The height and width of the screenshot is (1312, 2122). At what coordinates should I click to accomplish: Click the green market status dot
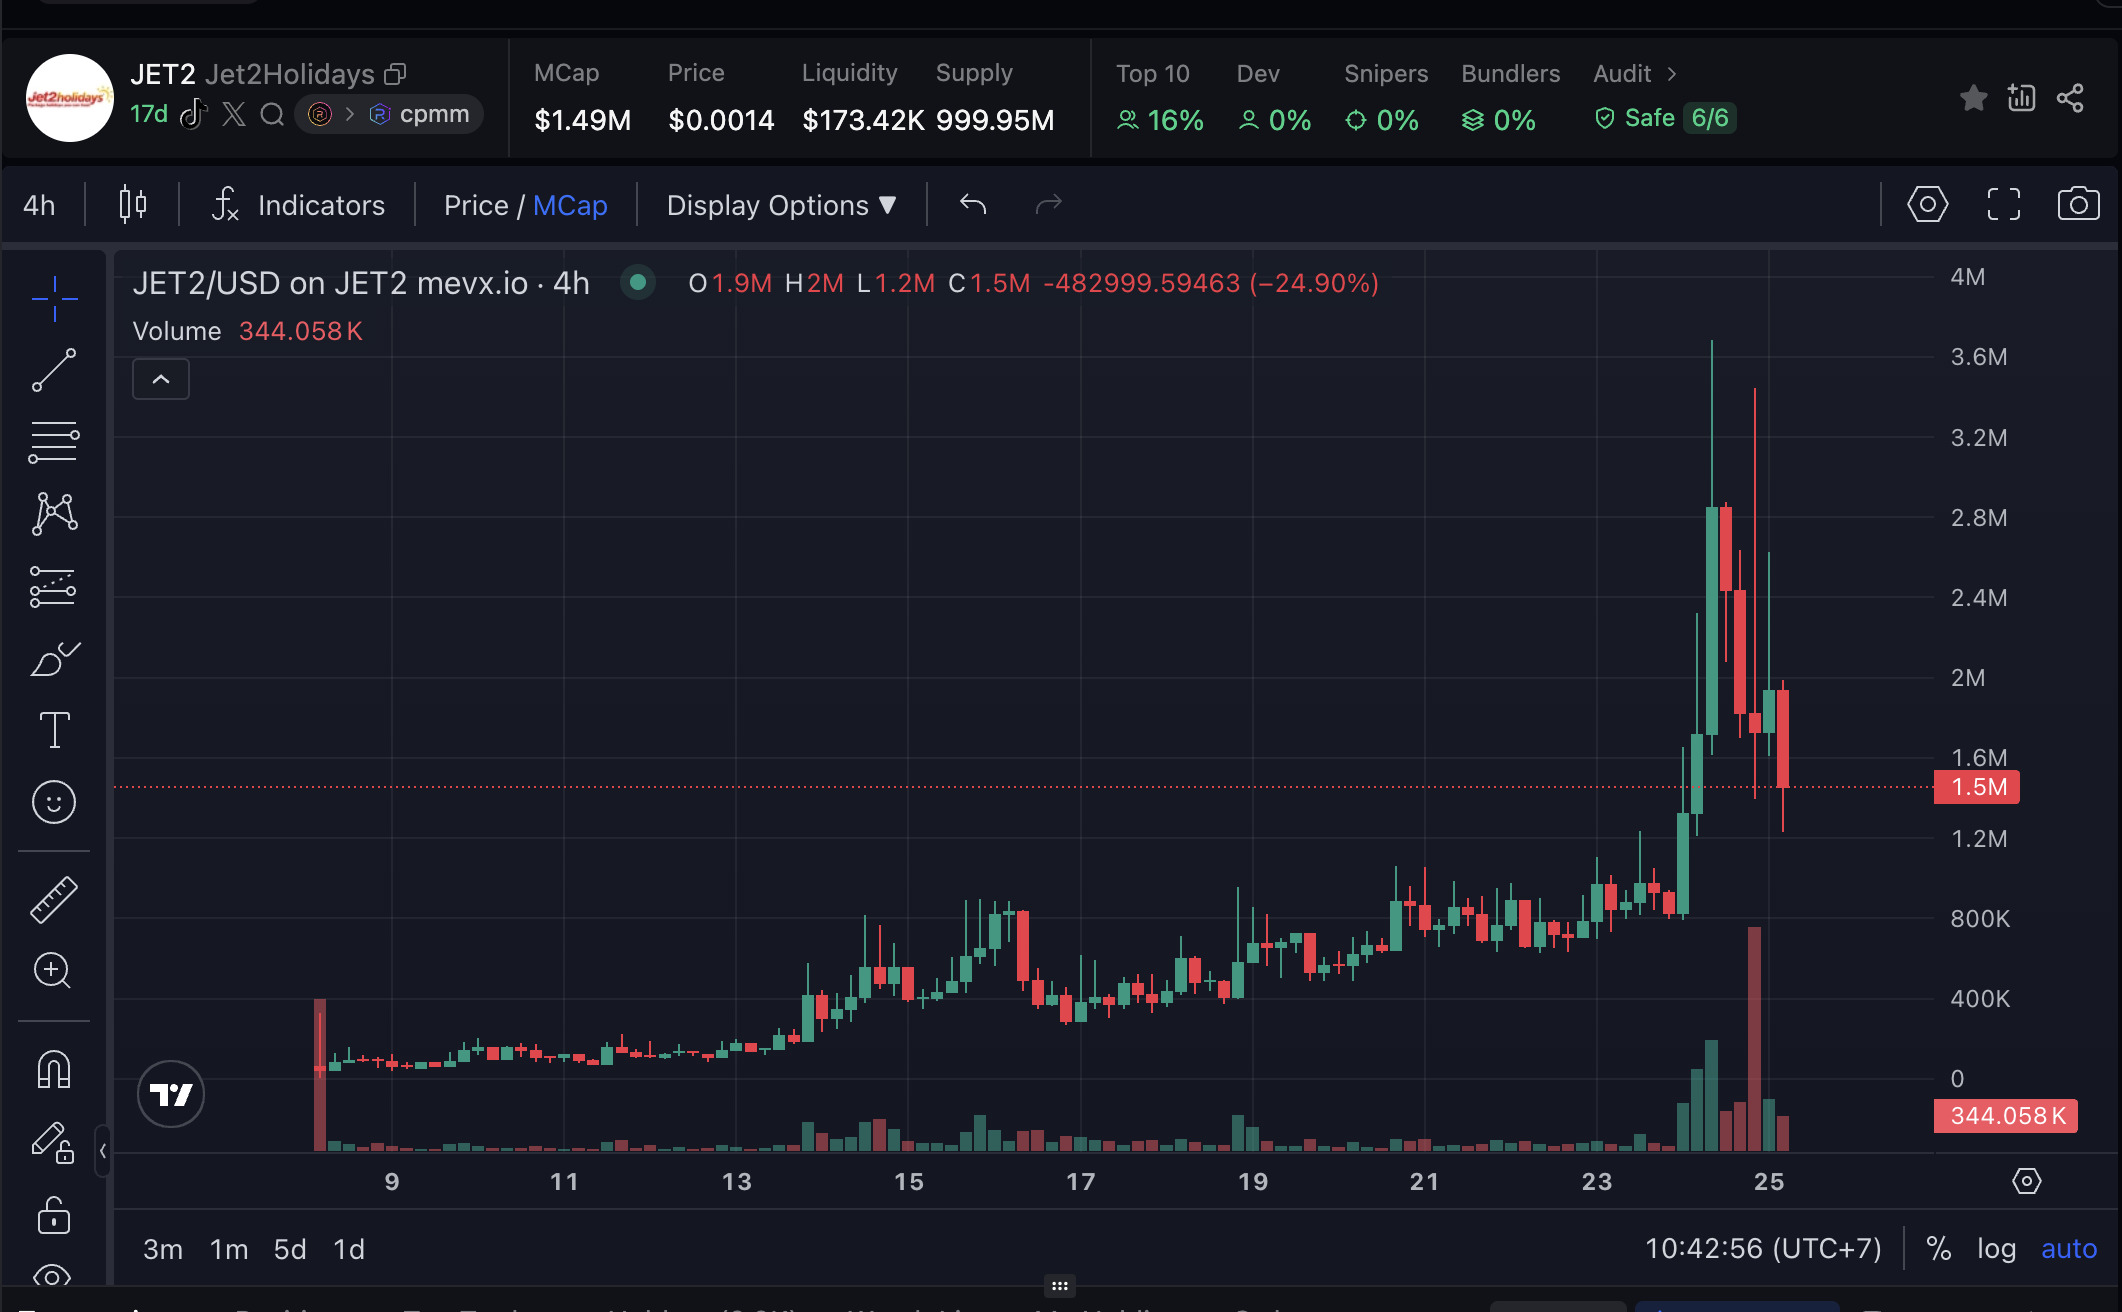pos(637,283)
